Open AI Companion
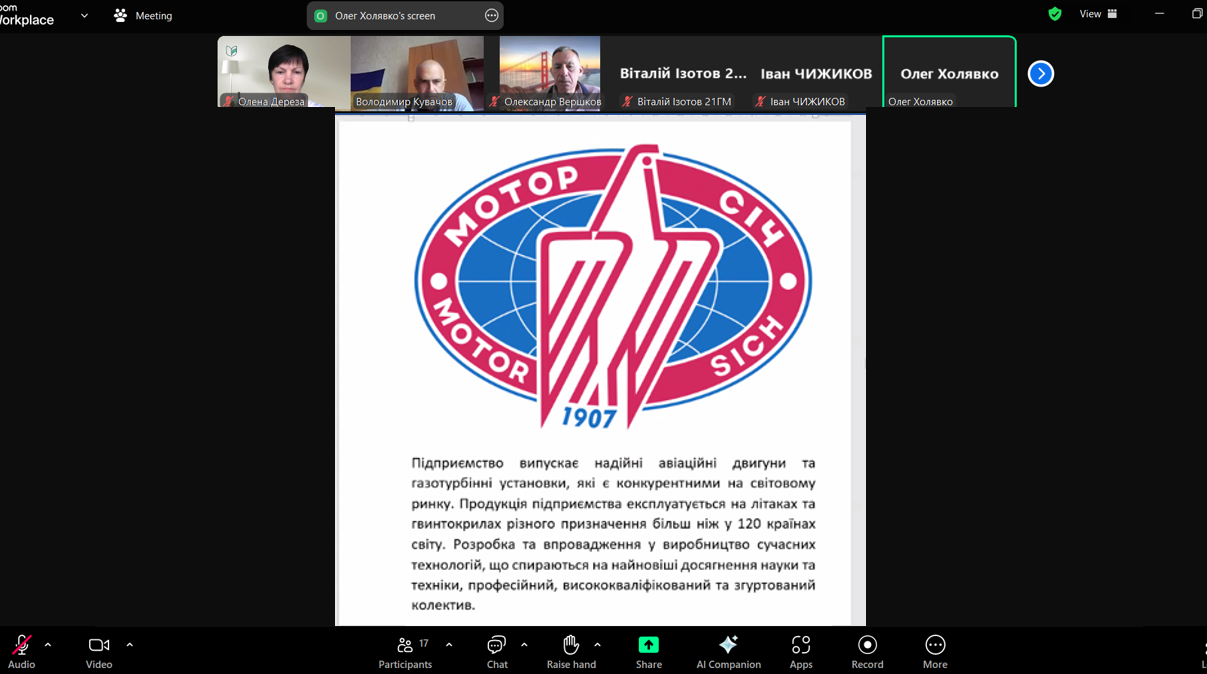 728,651
